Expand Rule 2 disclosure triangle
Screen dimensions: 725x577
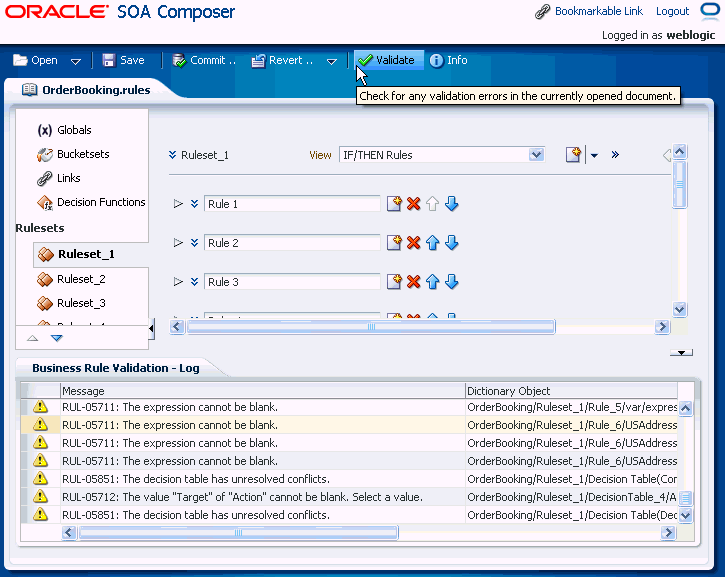click(x=178, y=242)
